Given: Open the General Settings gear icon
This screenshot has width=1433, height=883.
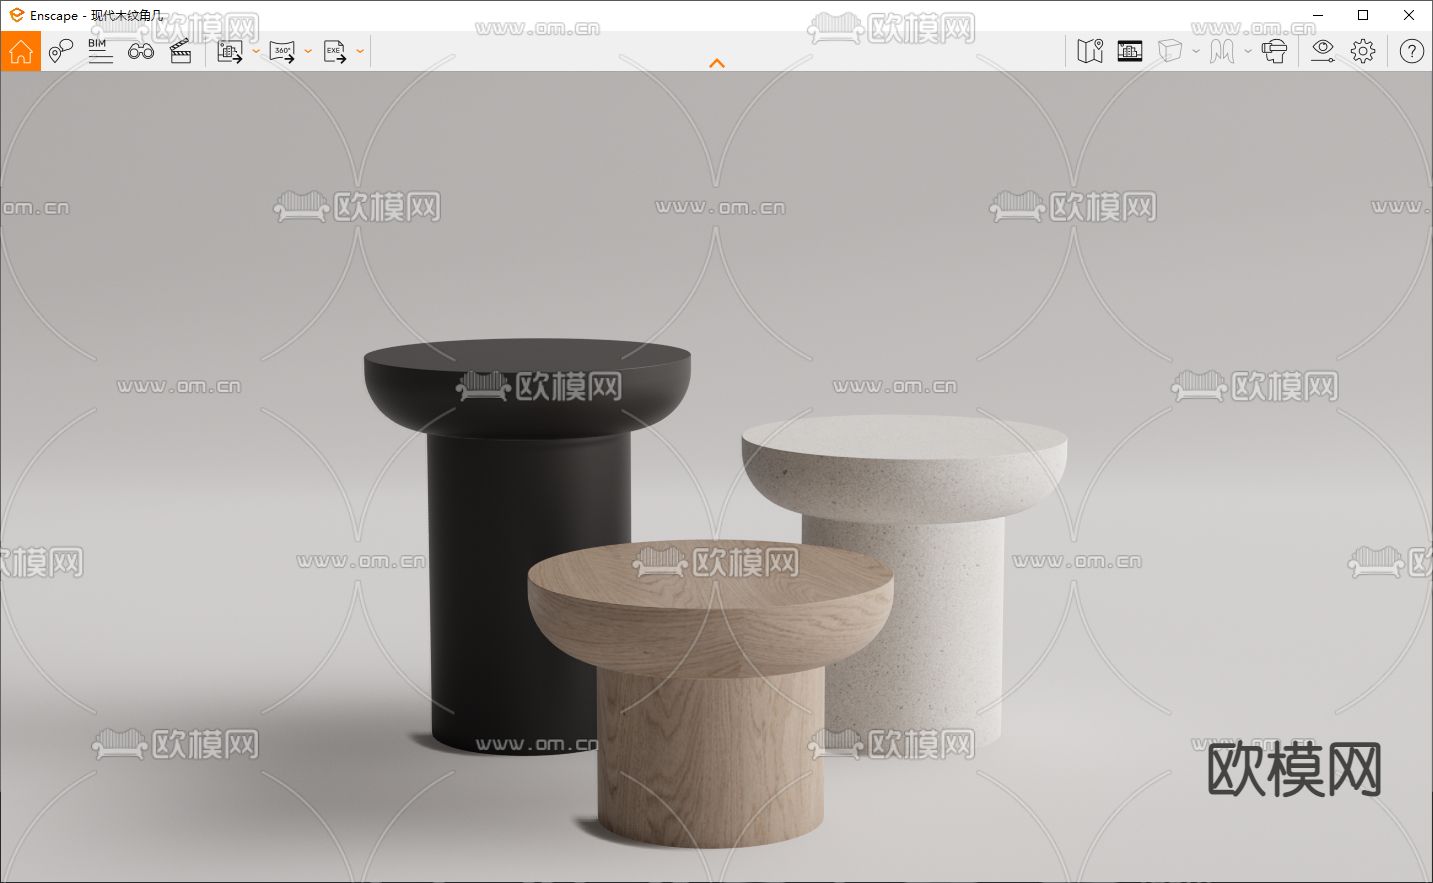Looking at the screenshot, I should point(1363,51).
